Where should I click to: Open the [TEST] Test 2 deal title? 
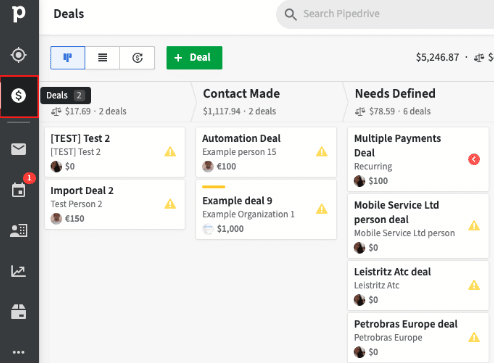[80, 138]
